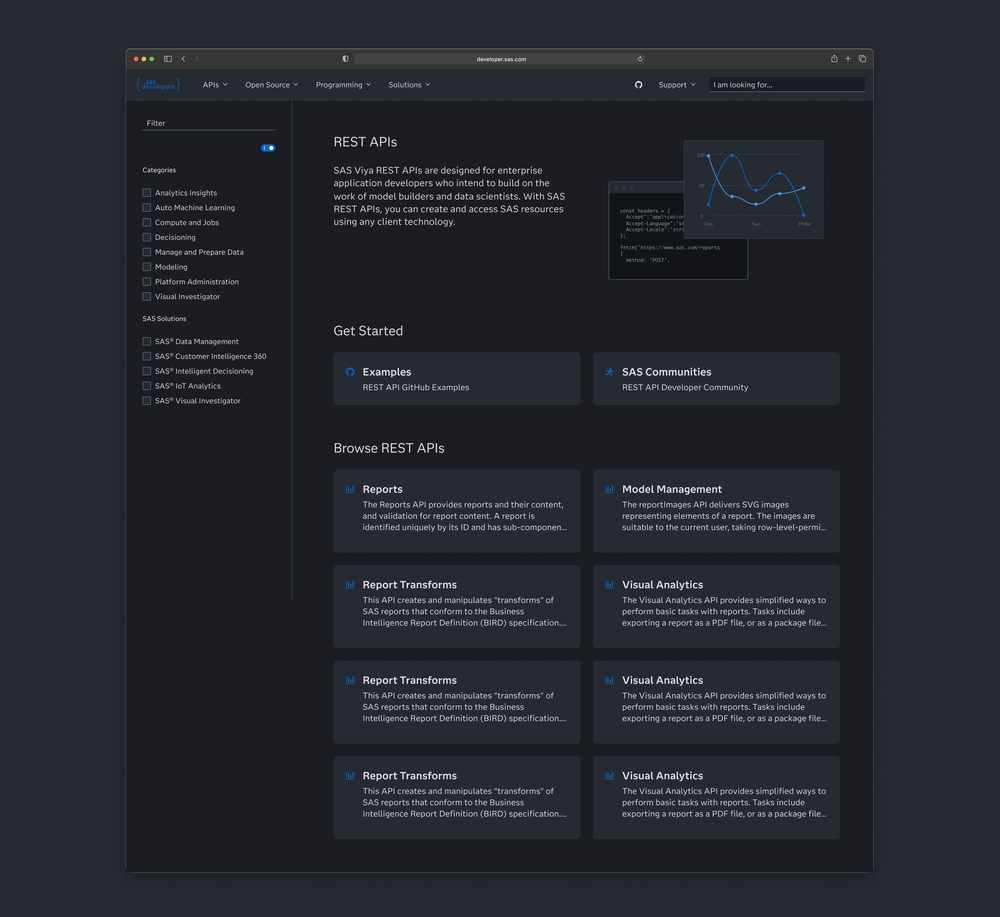Click the Categories heading
1000x917 pixels.
coord(159,170)
